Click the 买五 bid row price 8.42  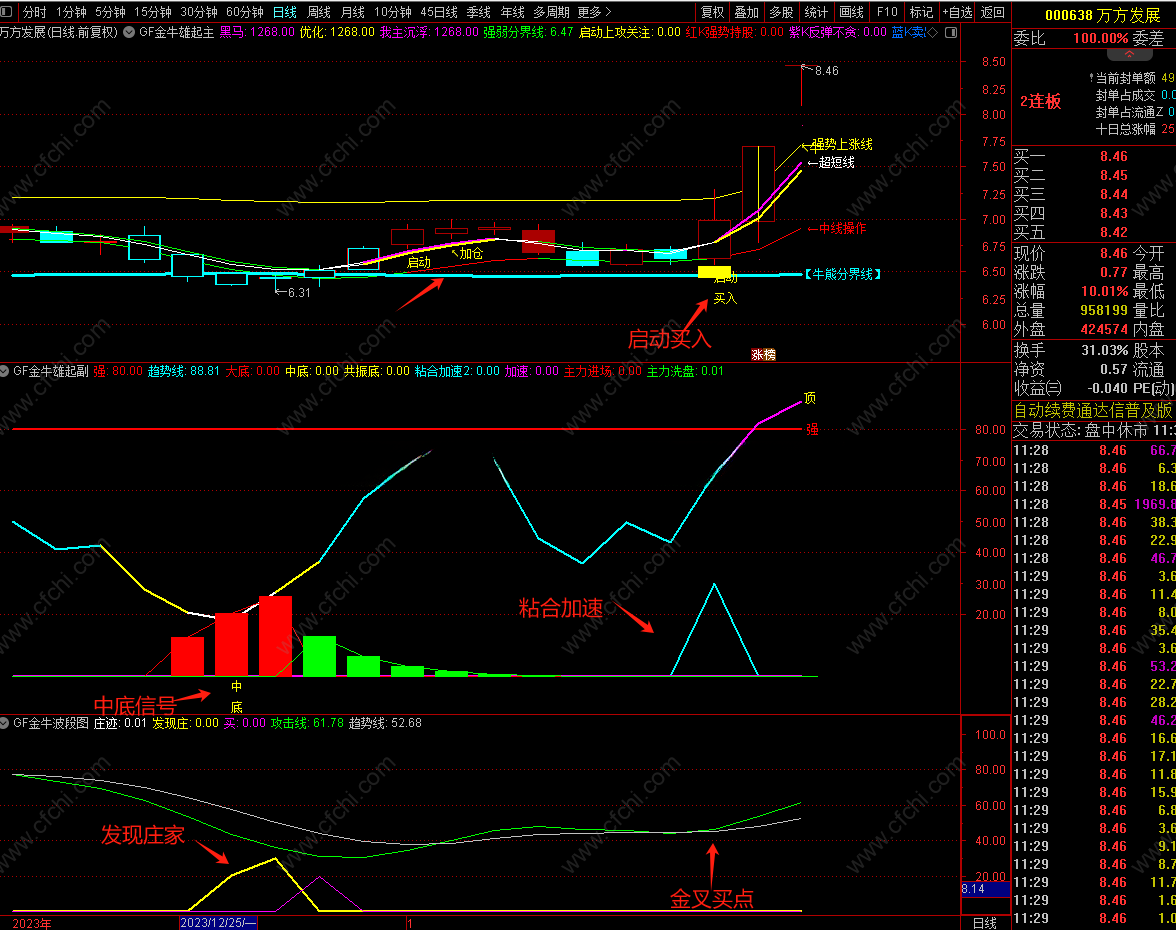1114,232
